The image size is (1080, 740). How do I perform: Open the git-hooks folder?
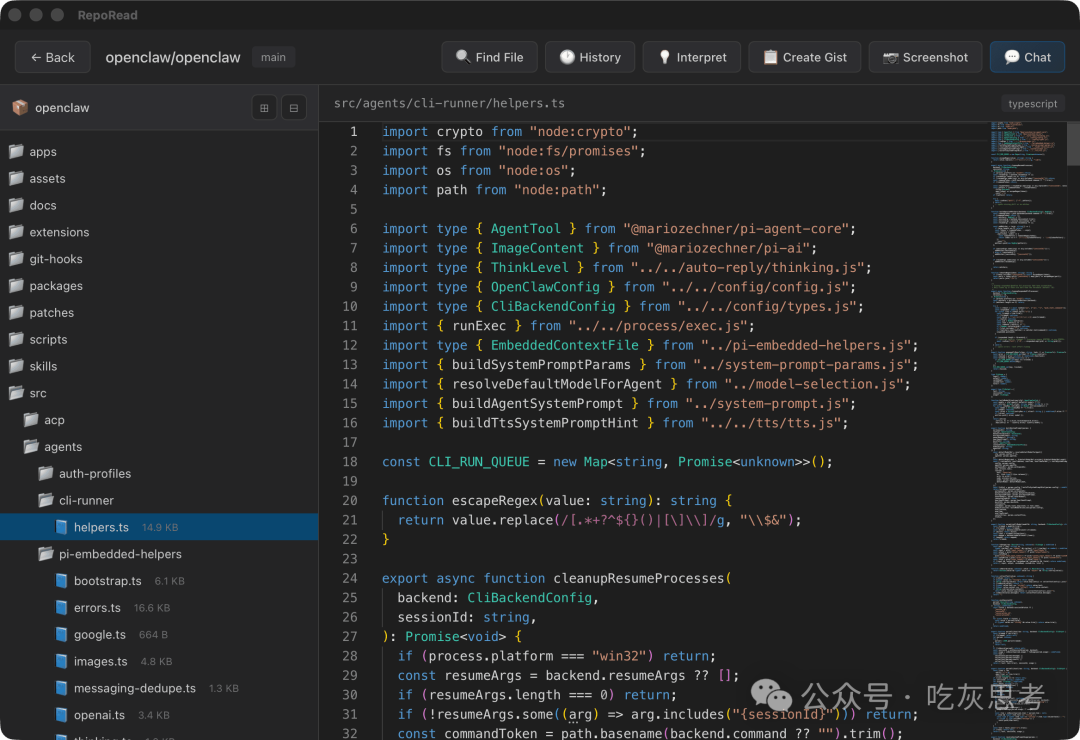pyautogui.click(x=159, y=259)
